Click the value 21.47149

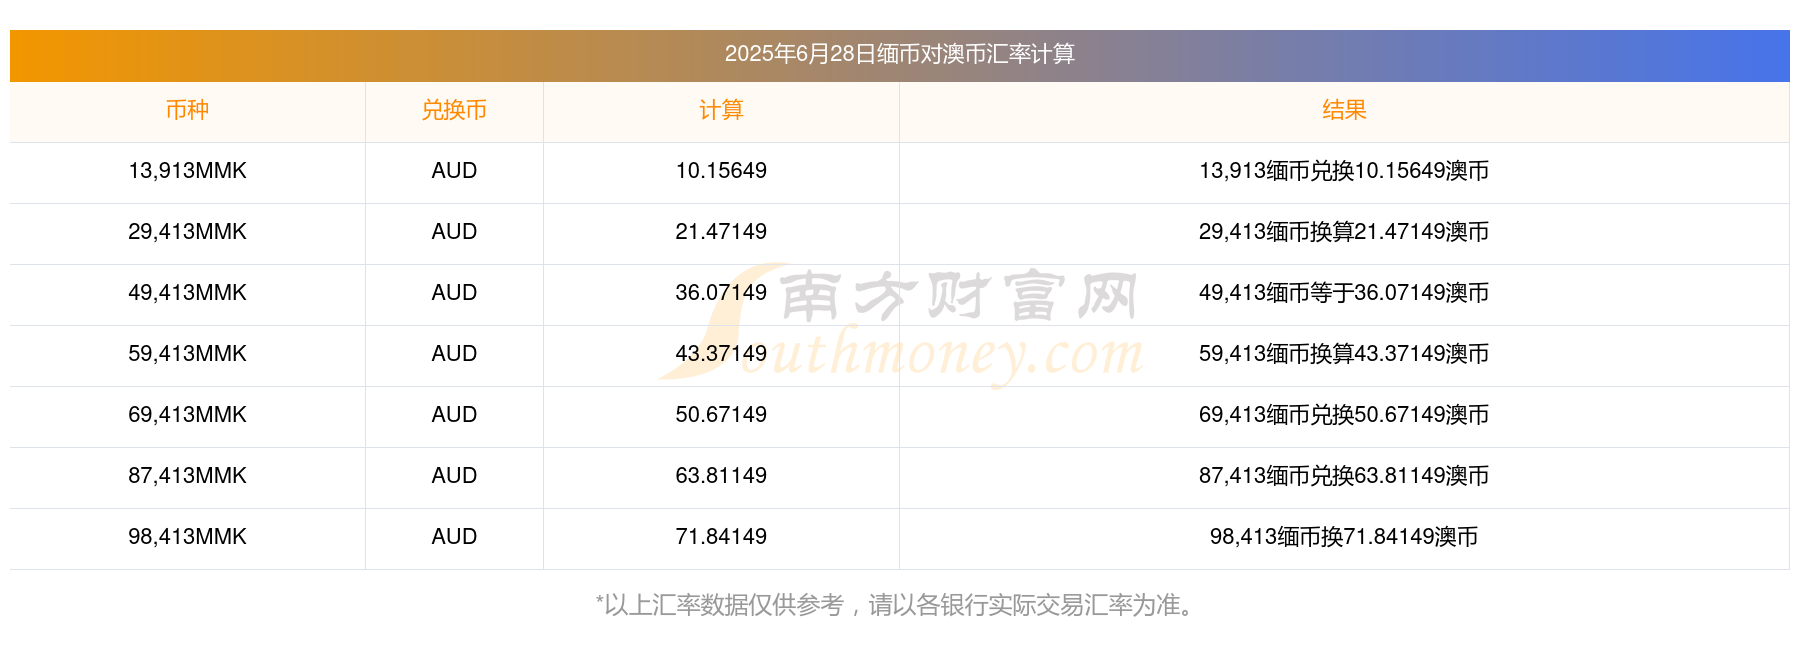(721, 232)
